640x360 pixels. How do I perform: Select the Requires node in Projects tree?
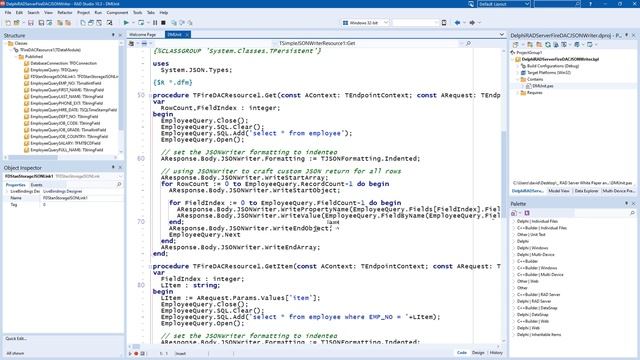[x=534, y=93]
